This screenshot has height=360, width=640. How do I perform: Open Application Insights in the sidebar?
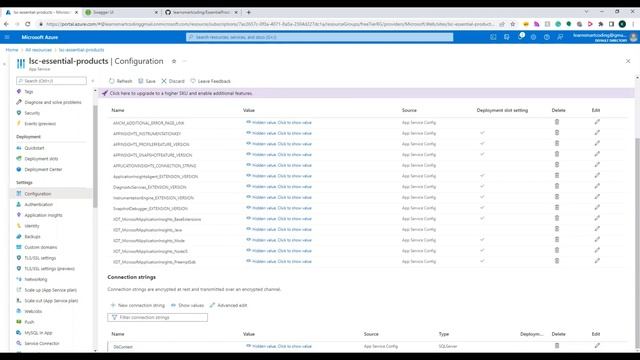tap(43, 215)
